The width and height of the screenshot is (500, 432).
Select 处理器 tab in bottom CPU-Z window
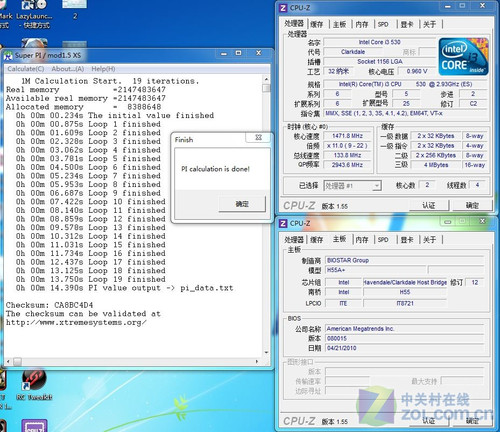294,240
